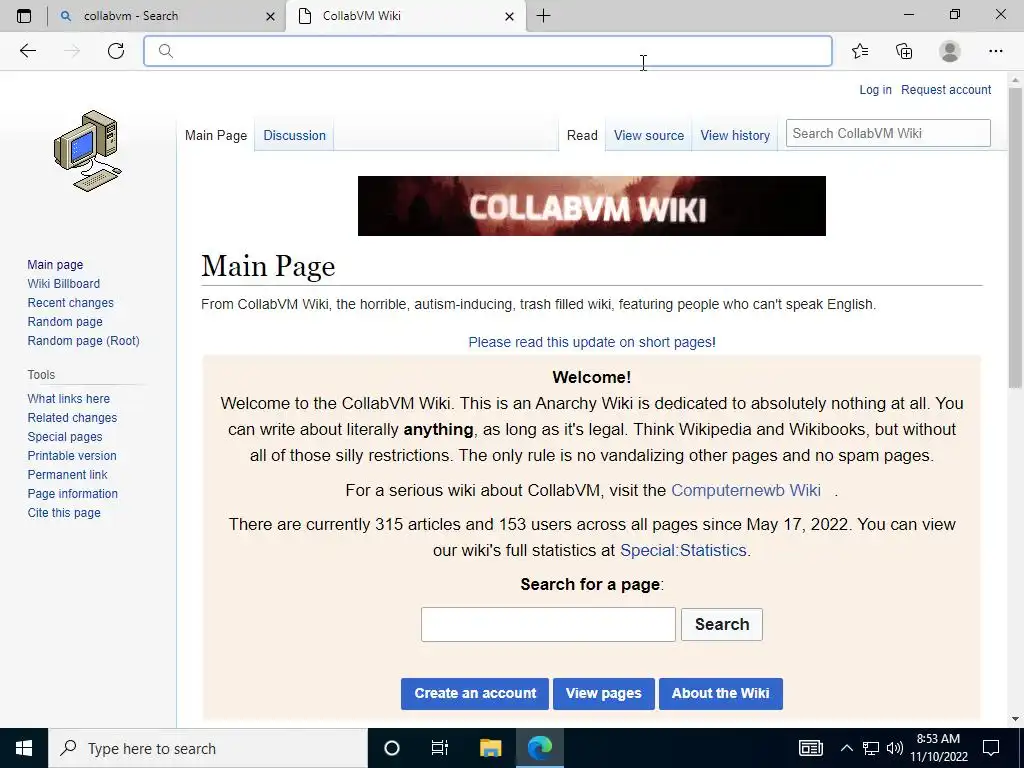The width and height of the screenshot is (1024, 768).
Task: Close the collabvm - Search tab
Action: point(270,16)
